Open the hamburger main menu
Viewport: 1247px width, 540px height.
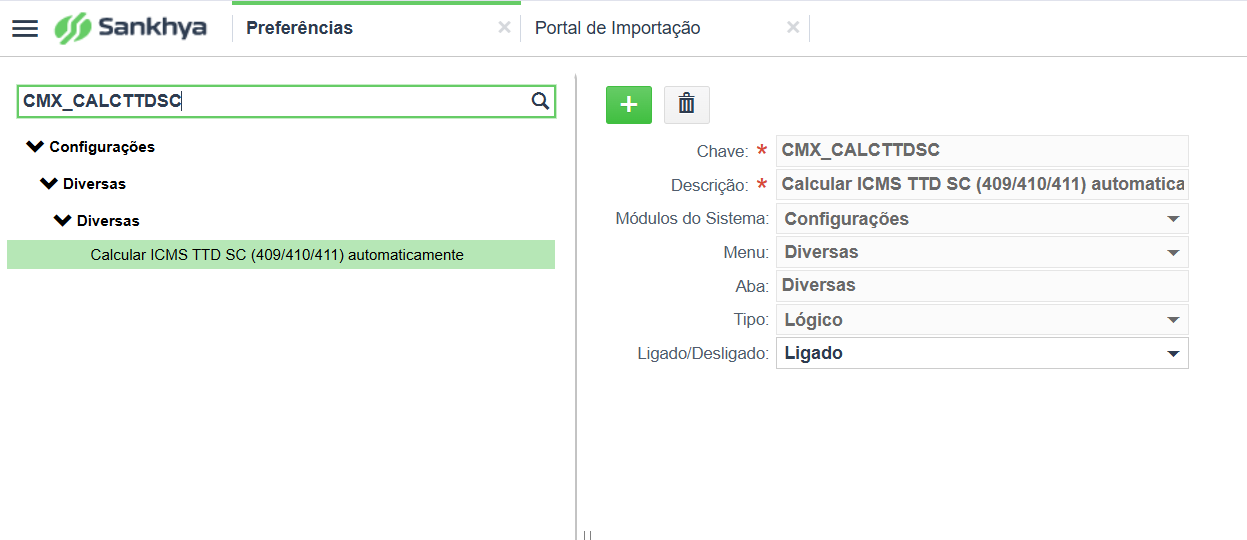25,28
